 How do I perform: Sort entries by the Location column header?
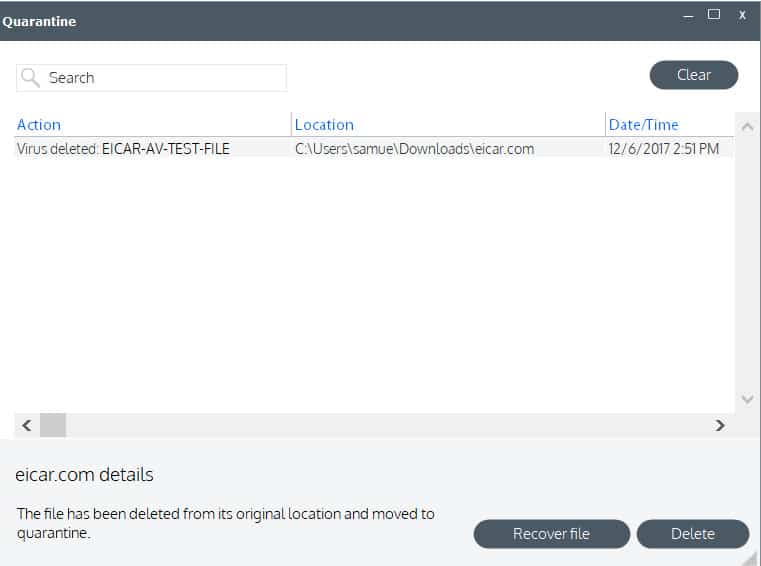[x=324, y=125]
